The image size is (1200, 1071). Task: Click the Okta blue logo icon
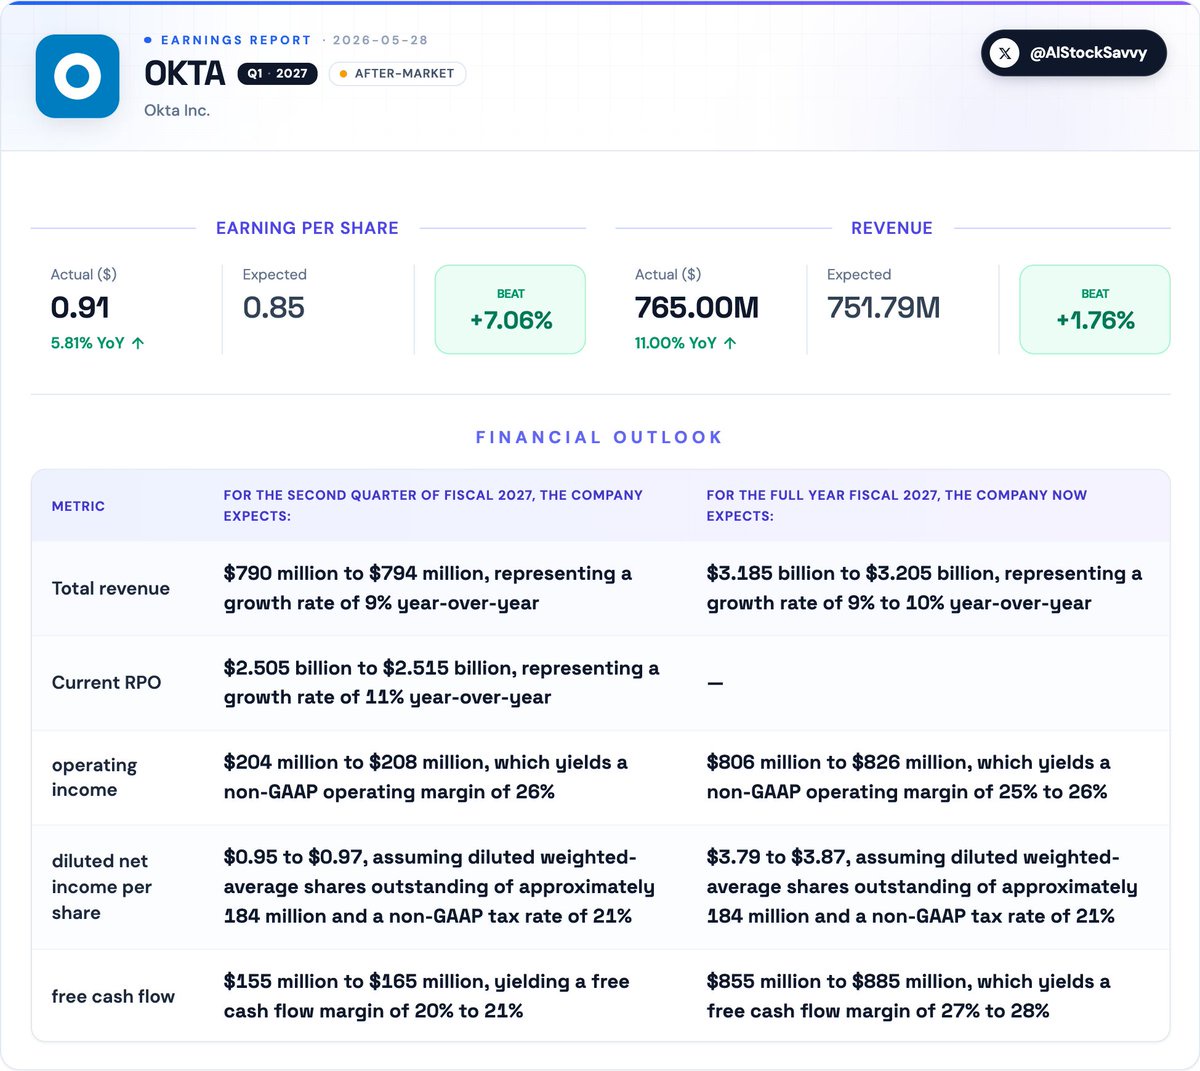(x=78, y=76)
